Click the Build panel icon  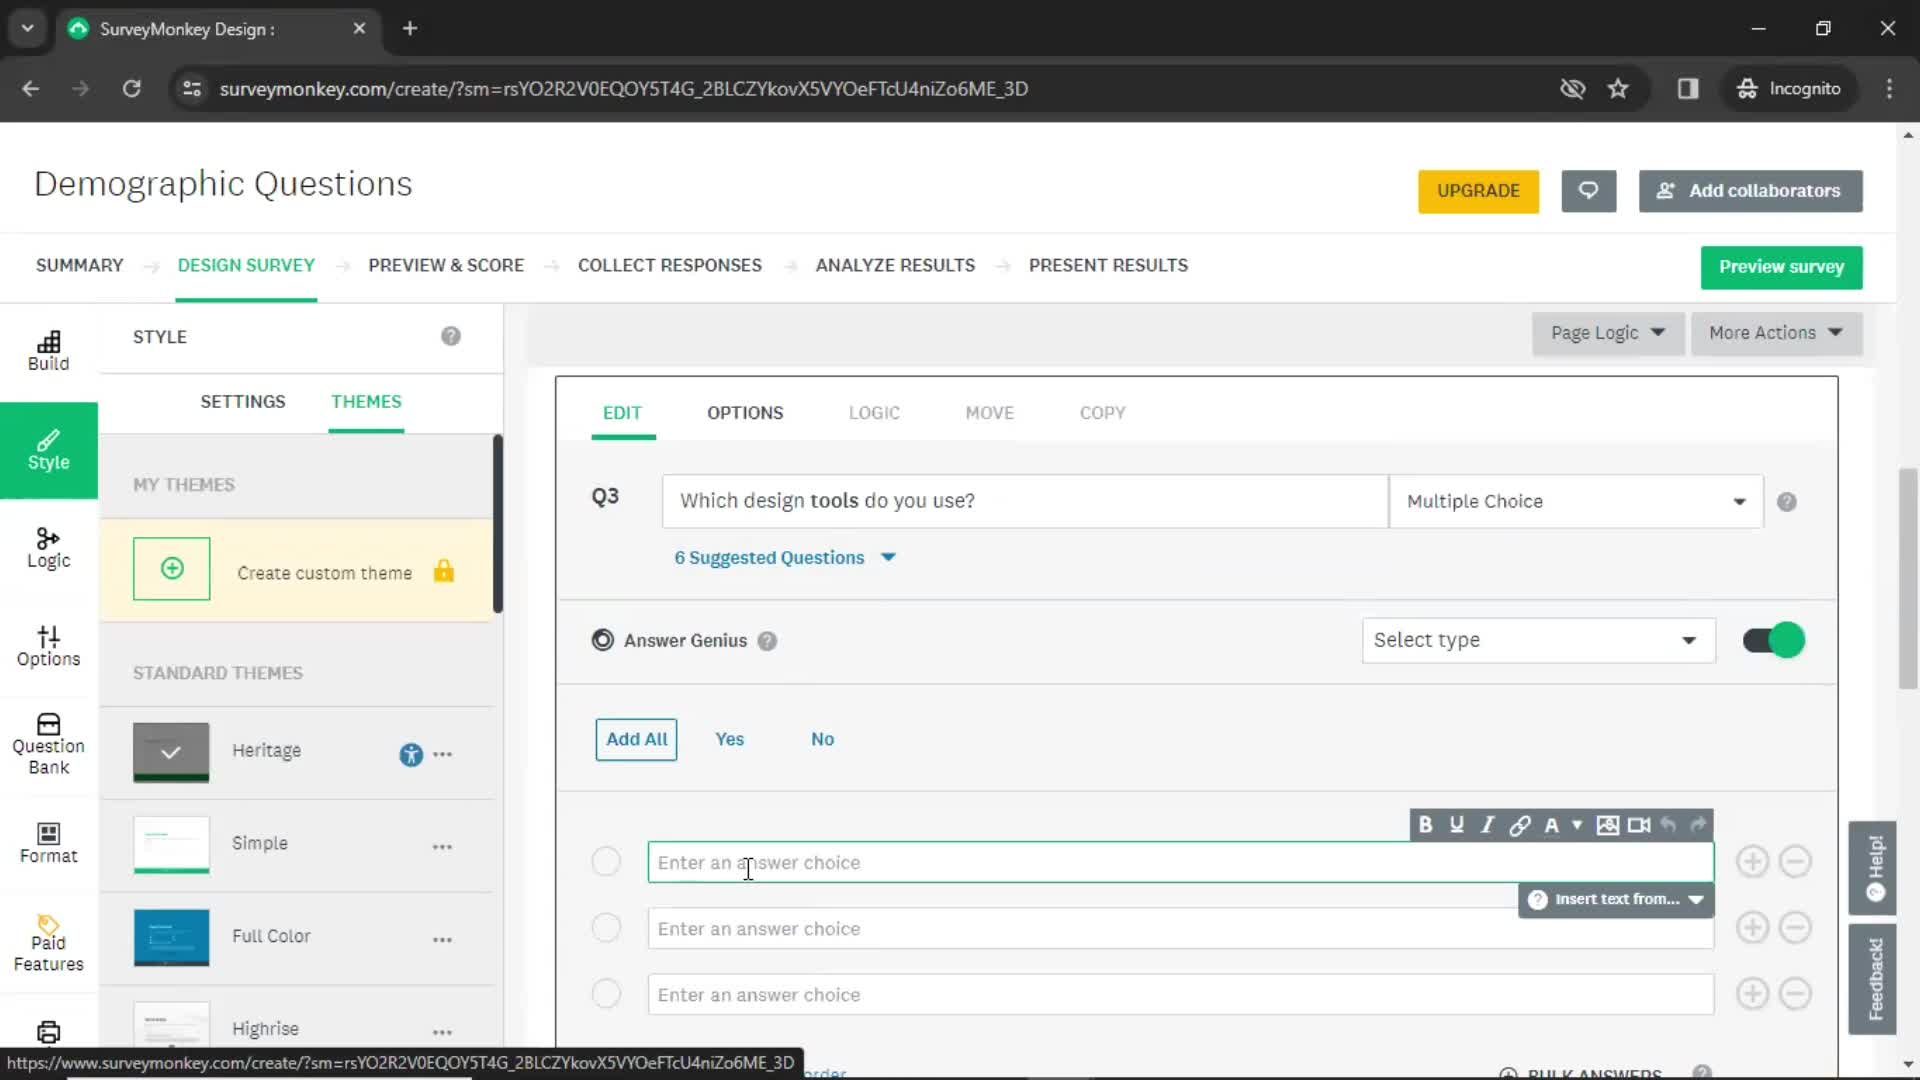[47, 349]
